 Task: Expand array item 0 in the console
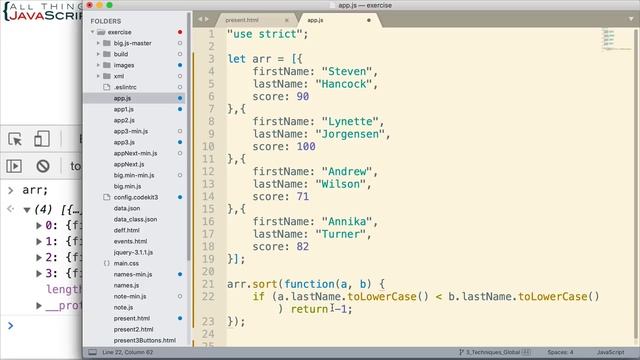(x=39, y=225)
